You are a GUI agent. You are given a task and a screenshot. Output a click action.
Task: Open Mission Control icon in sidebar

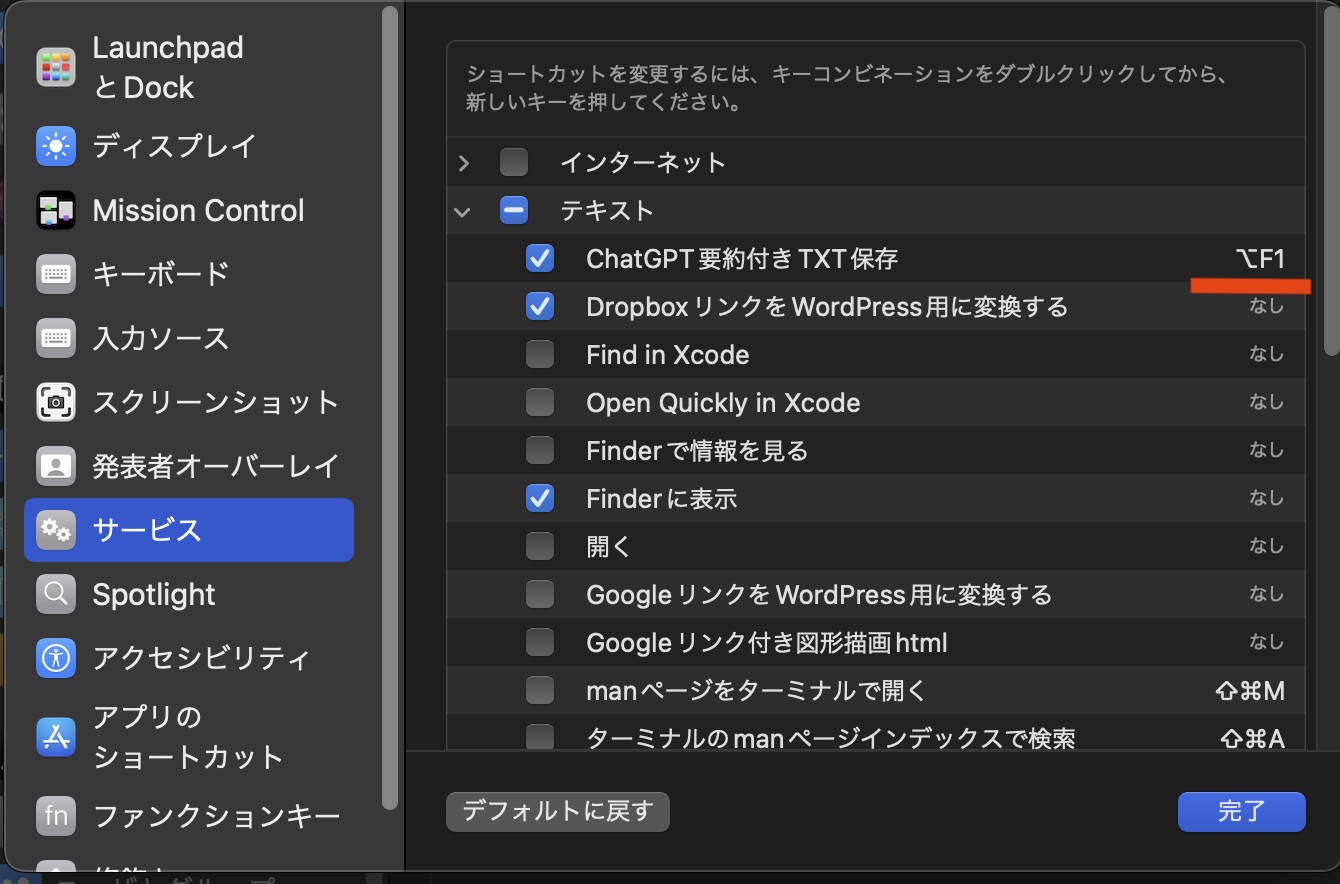point(56,211)
